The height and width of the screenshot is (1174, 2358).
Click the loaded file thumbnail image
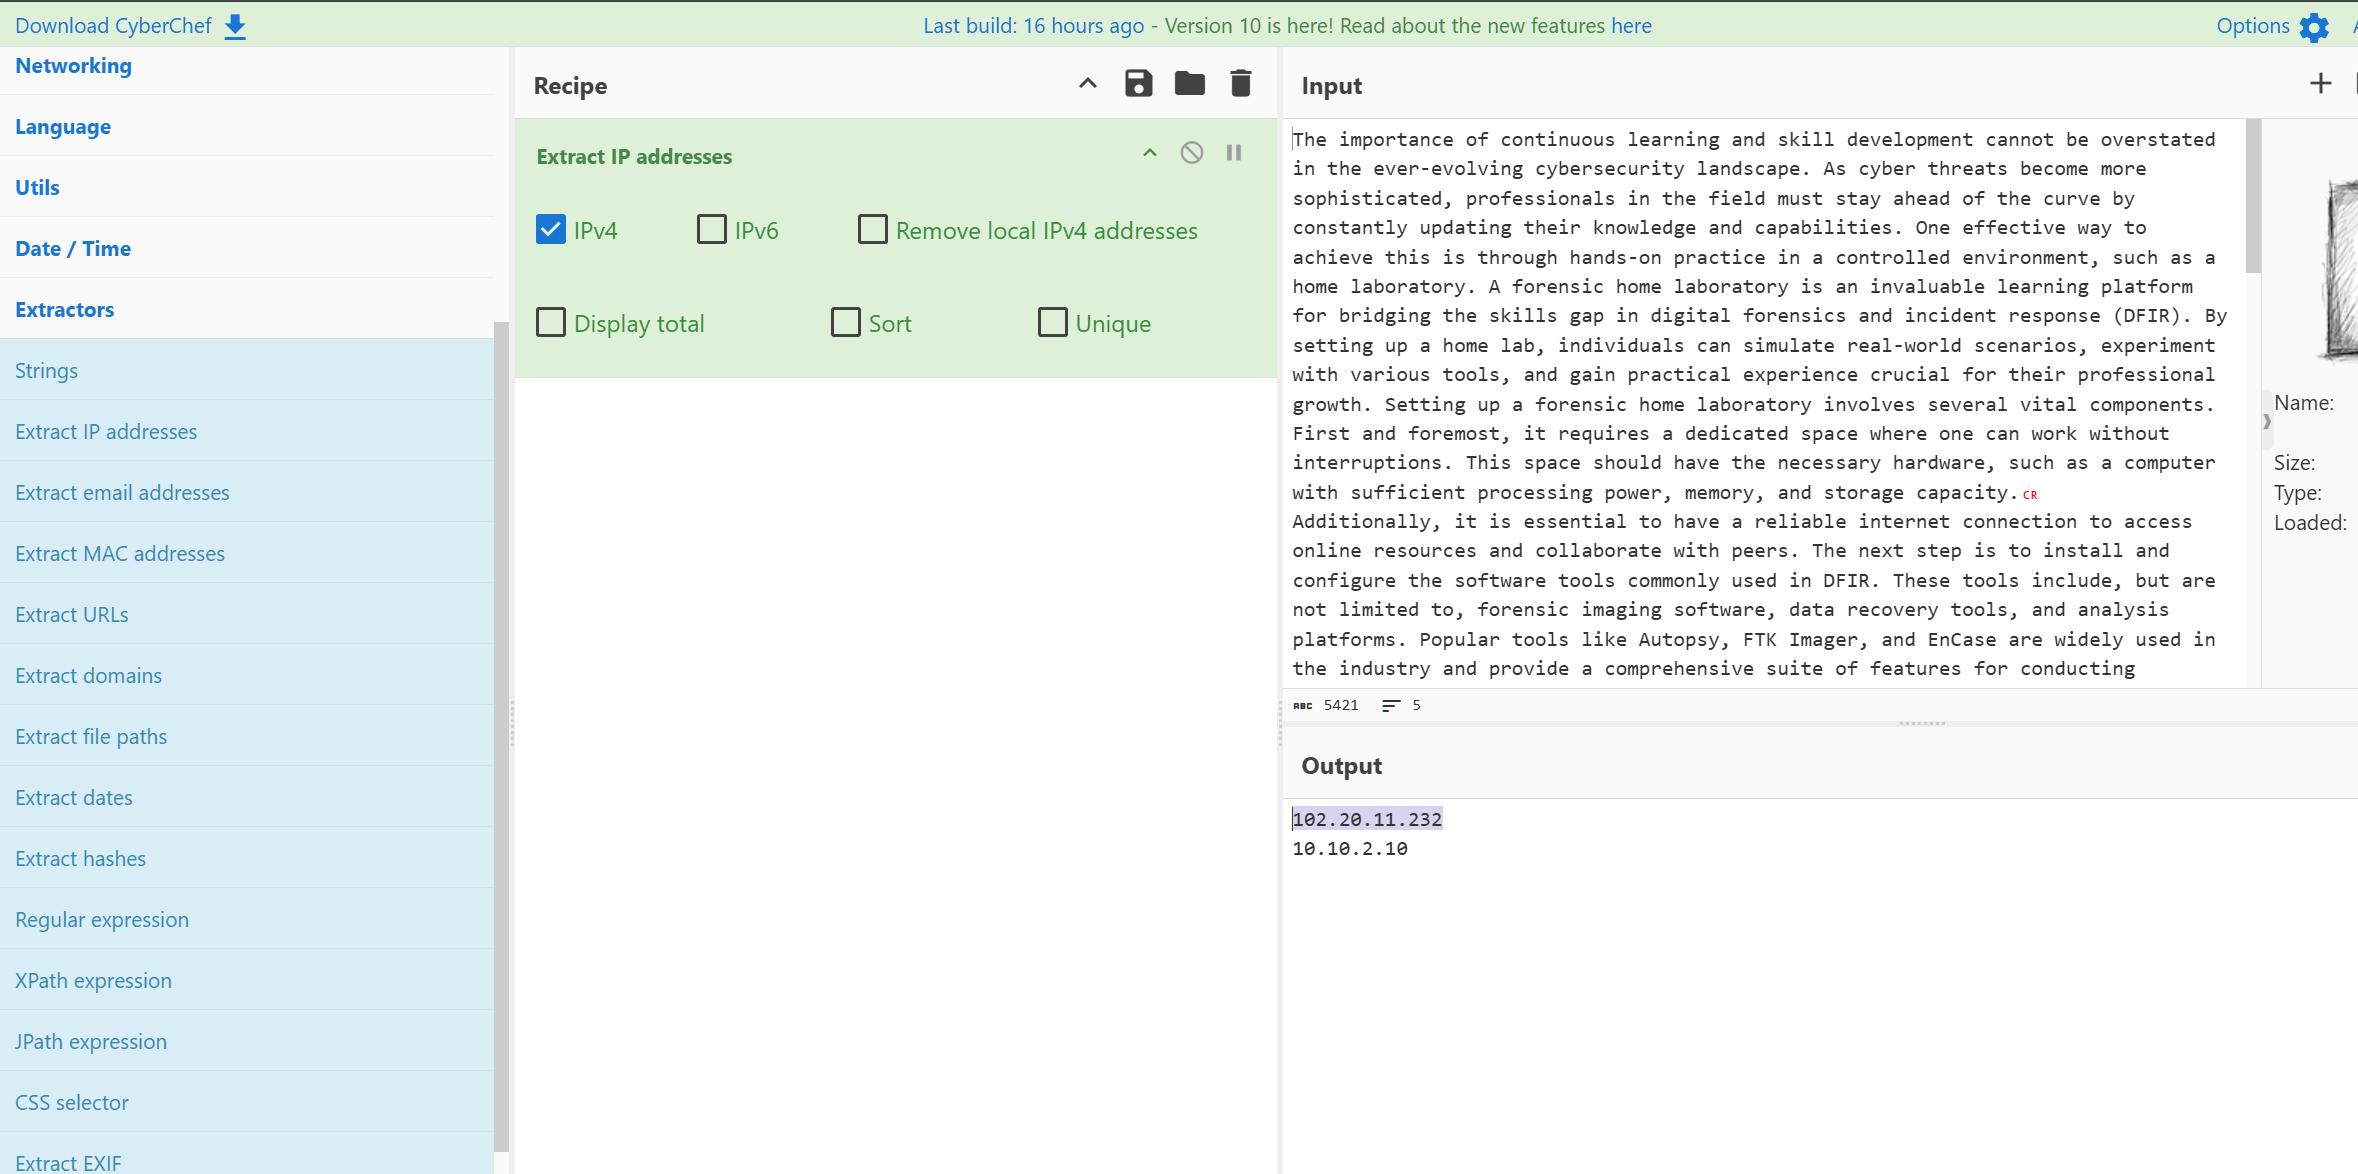tap(2340, 270)
